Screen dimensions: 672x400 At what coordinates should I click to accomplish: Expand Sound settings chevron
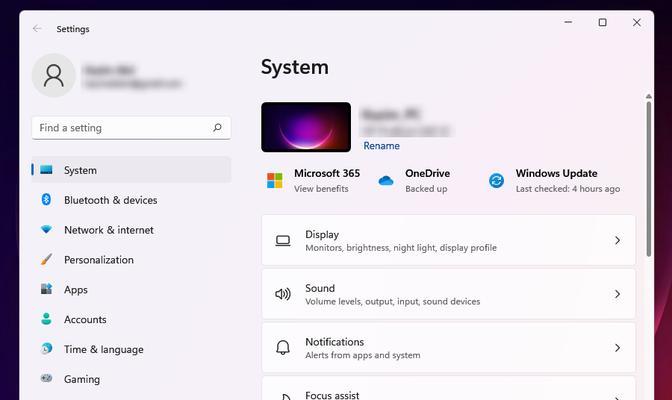point(617,294)
